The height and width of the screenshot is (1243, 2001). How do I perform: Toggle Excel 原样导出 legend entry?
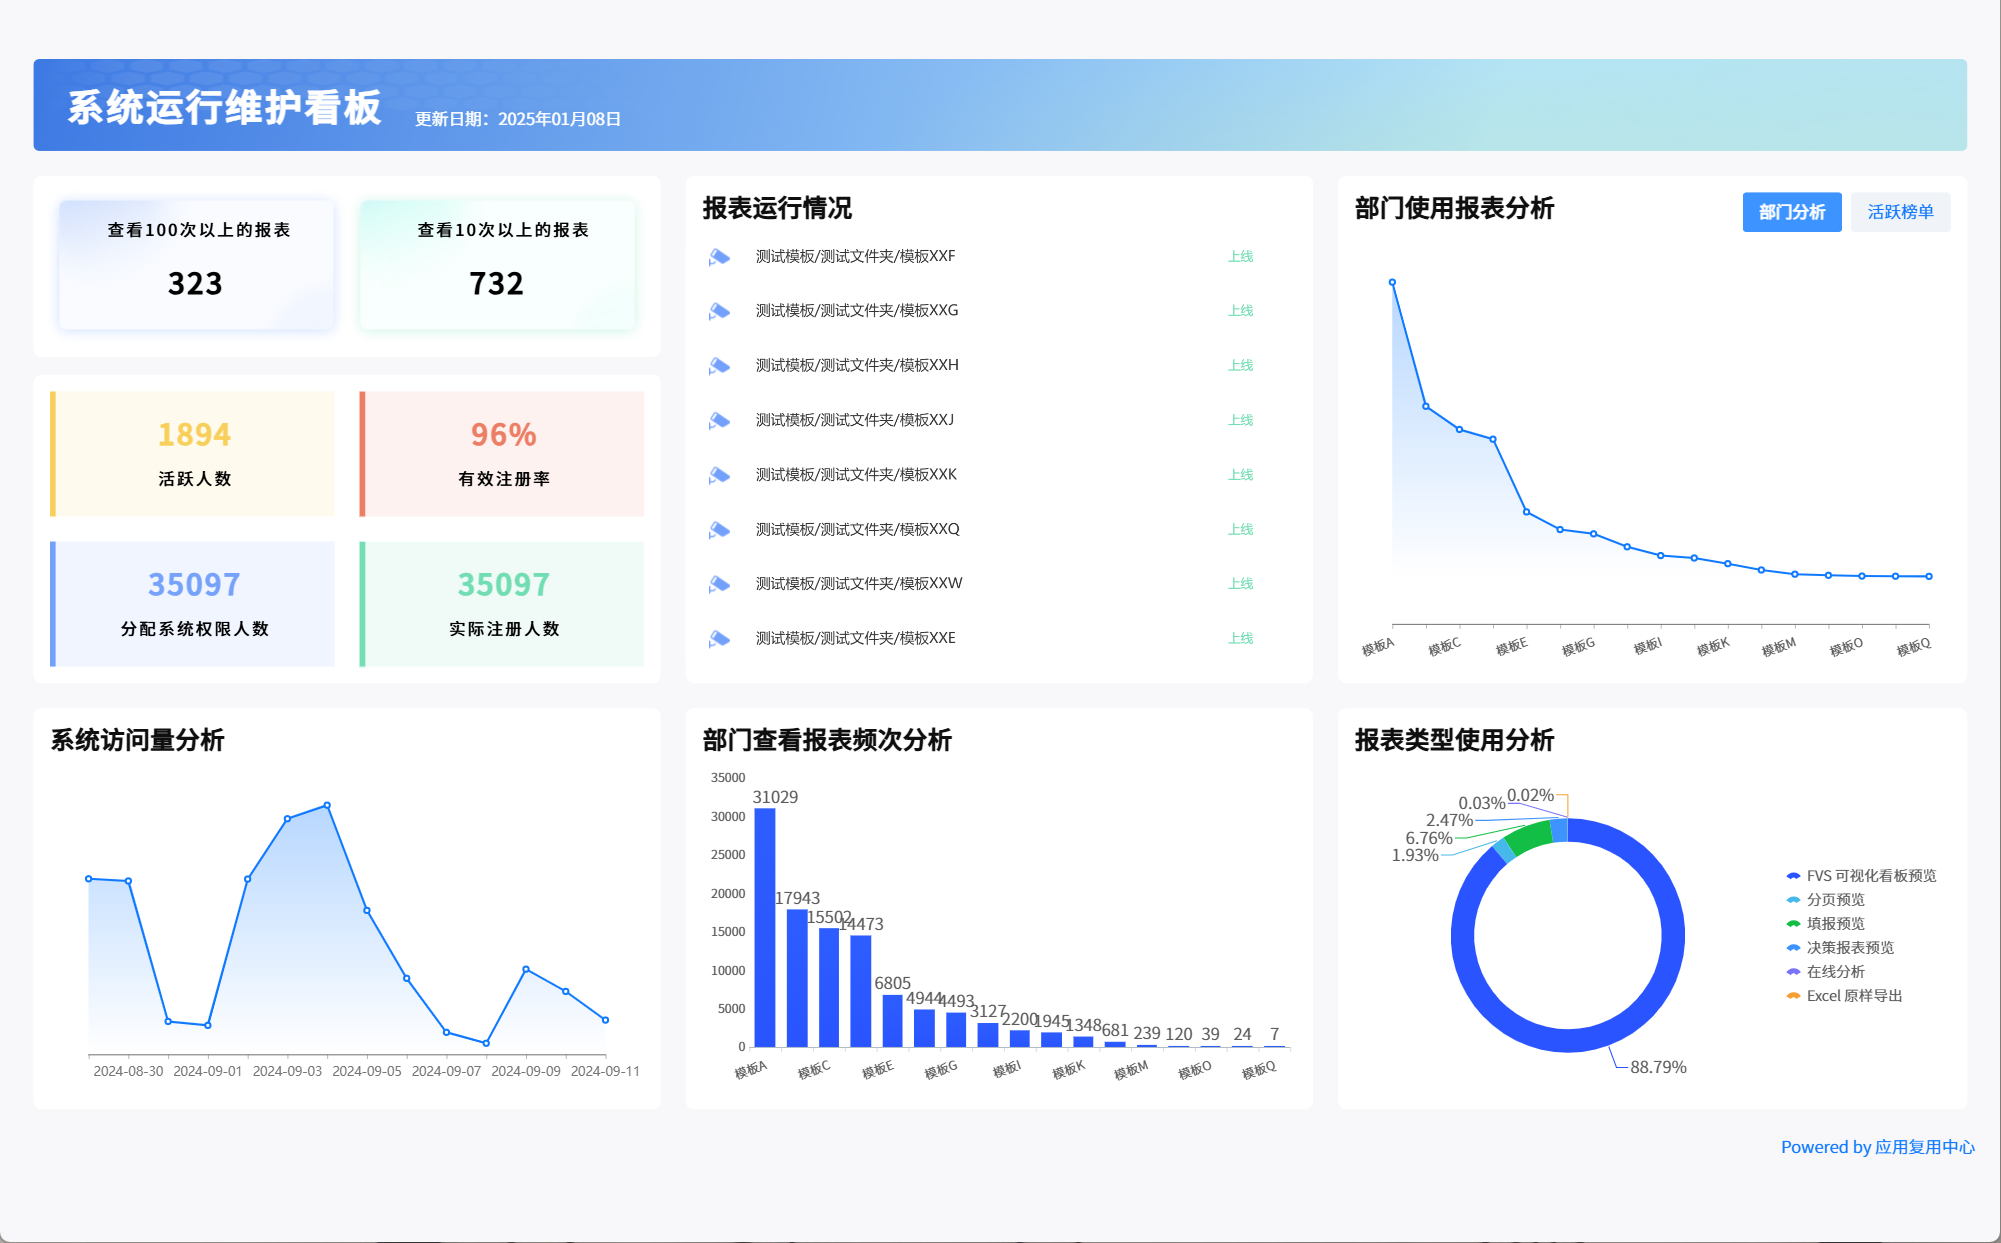tap(1853, 996)
